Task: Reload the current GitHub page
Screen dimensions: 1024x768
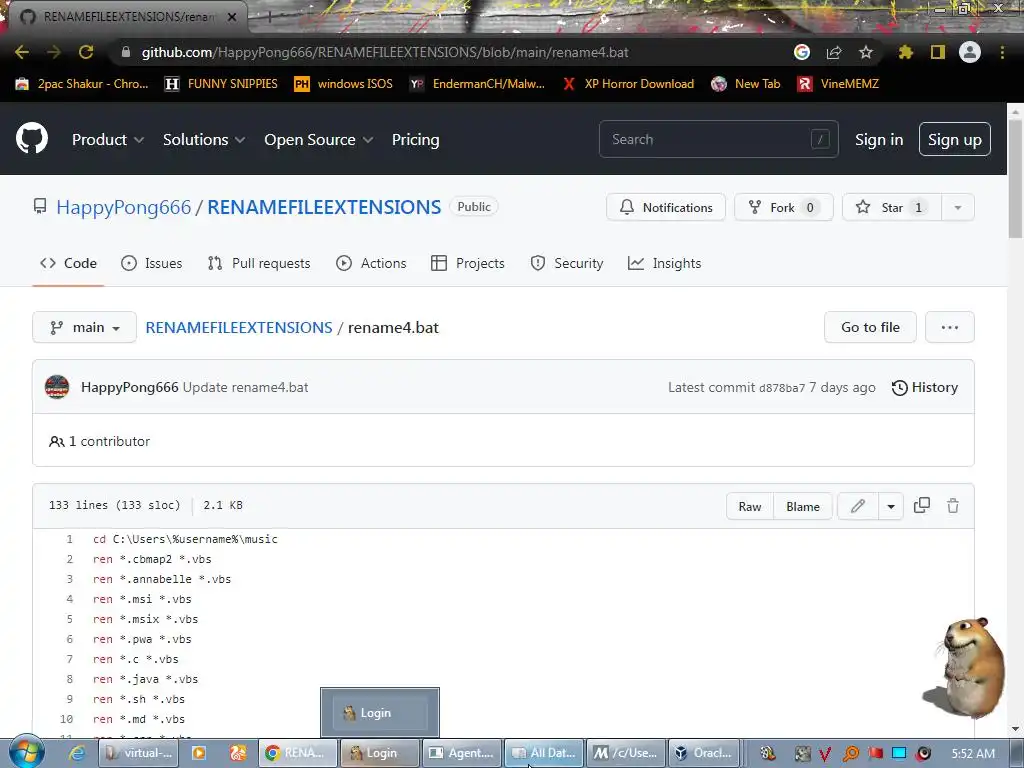Action: pyautogui.click(x=86, y=52)
